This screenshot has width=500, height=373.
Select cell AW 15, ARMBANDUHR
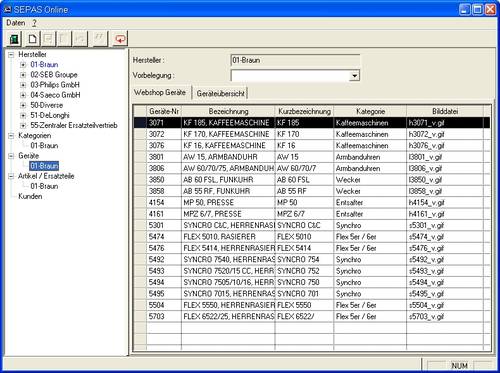(x=228, y=157)
